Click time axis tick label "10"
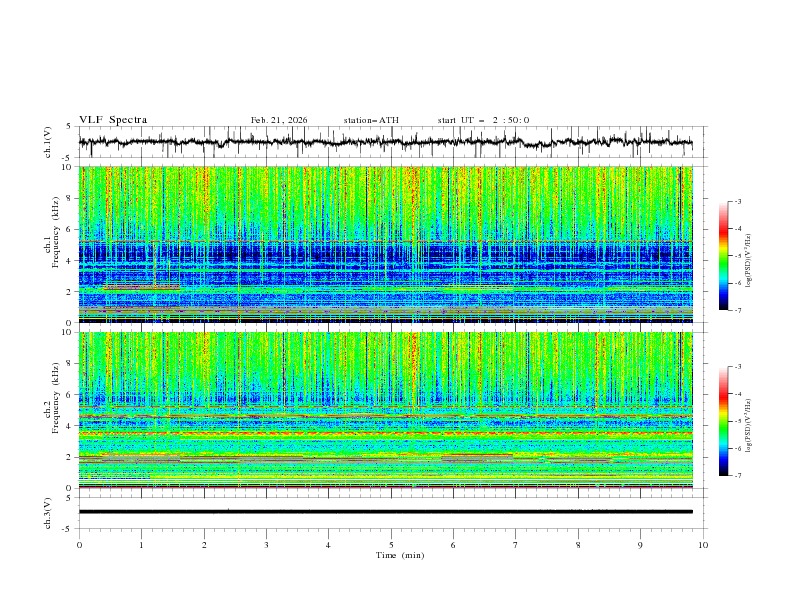This screenshot has height=612, width=792. [x=703, y=545]
